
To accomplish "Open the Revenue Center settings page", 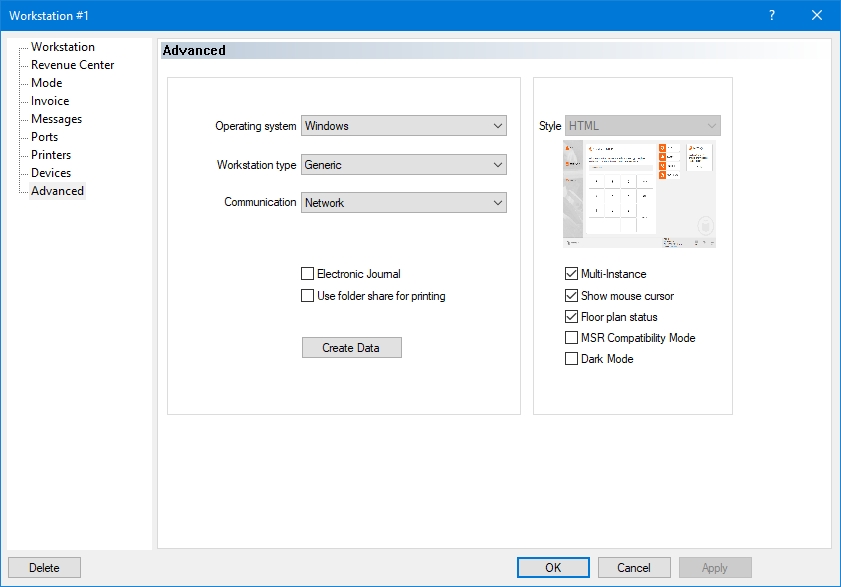I will pyautogui.click(x=72, y=65).
